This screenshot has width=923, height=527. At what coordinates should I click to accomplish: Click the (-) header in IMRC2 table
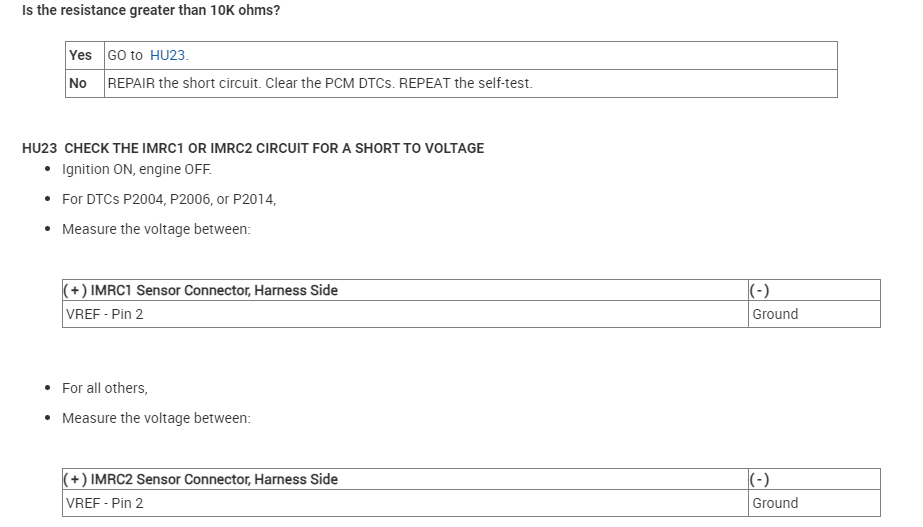pyautogui.click(x=760, y=480)
